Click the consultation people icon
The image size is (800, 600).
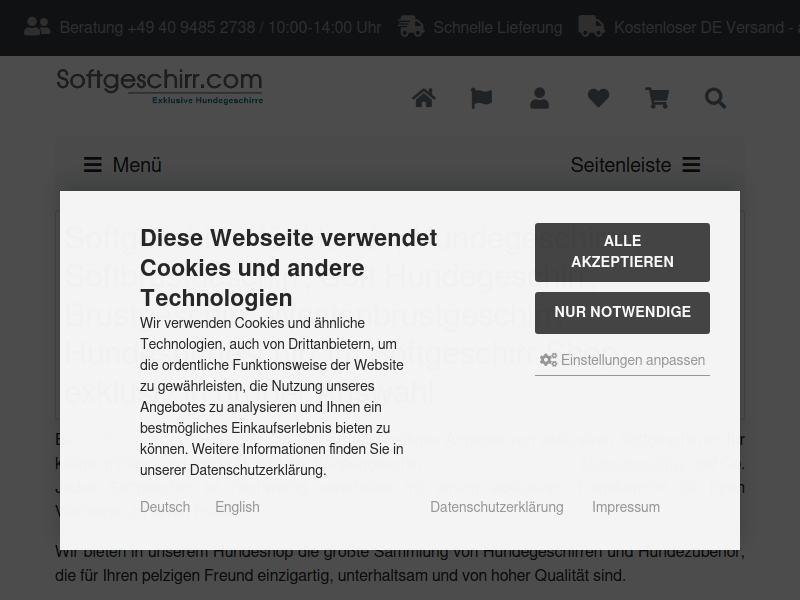[37, 27]
